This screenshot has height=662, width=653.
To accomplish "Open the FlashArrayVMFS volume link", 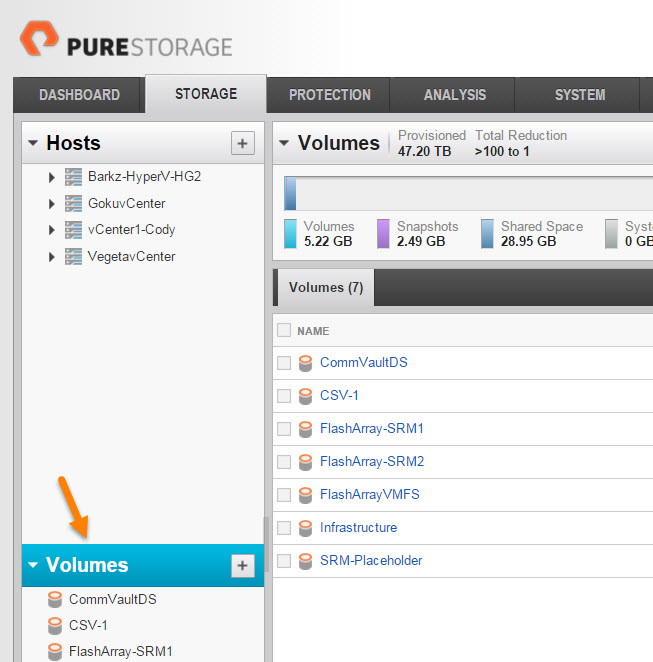I will coord(370,494).
